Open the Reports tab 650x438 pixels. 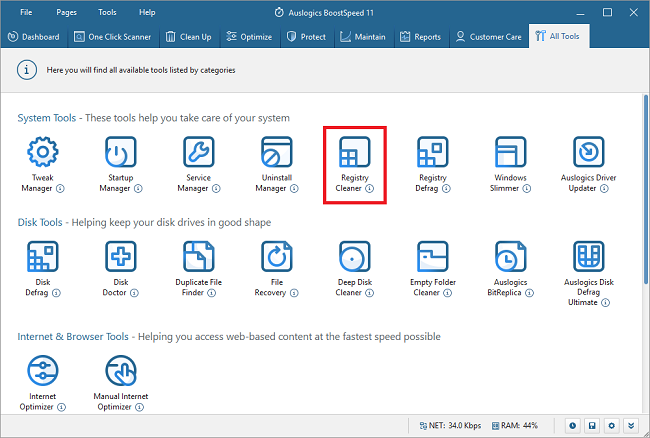[x=421, y=37]
